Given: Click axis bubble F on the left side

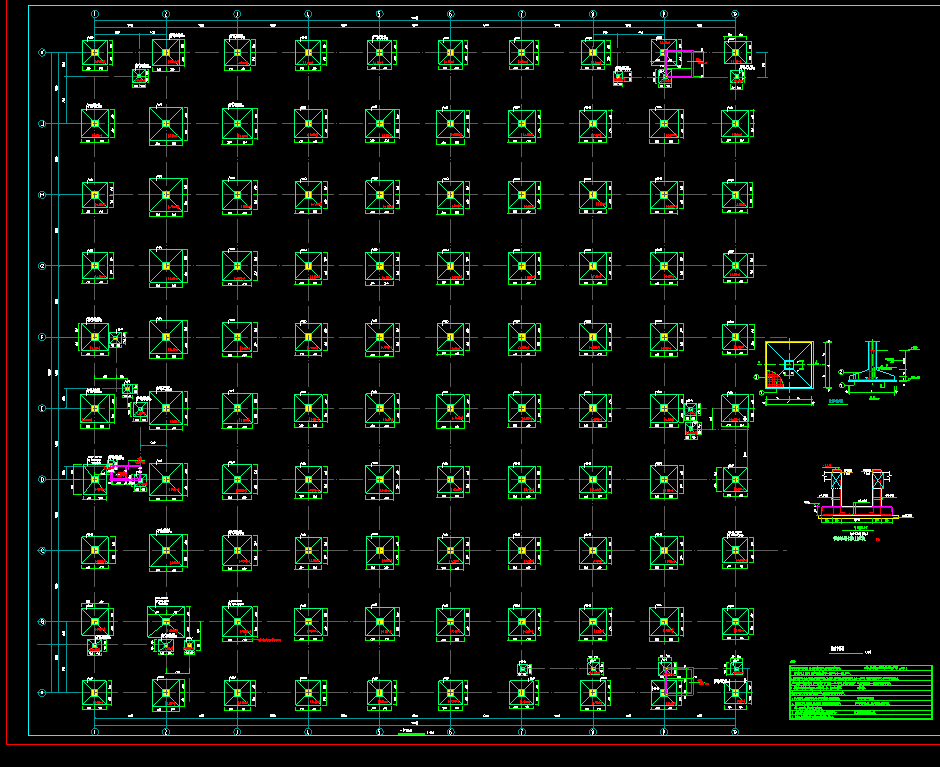Looking at the screenshot, I should click(42, 337).
